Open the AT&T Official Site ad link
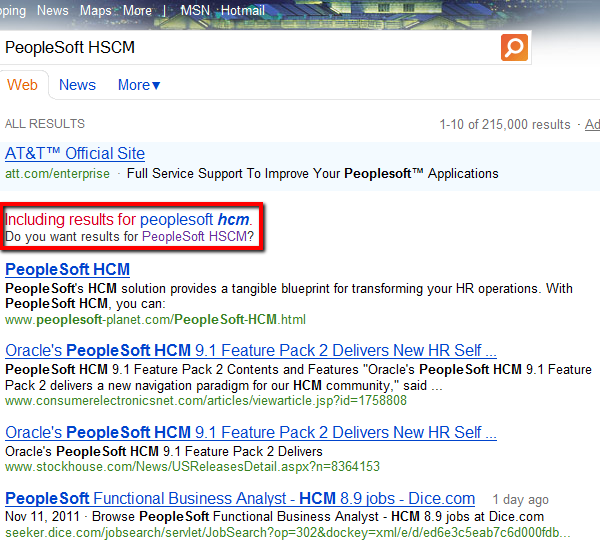Screen dimensions: 600x546 pos(75,153)
